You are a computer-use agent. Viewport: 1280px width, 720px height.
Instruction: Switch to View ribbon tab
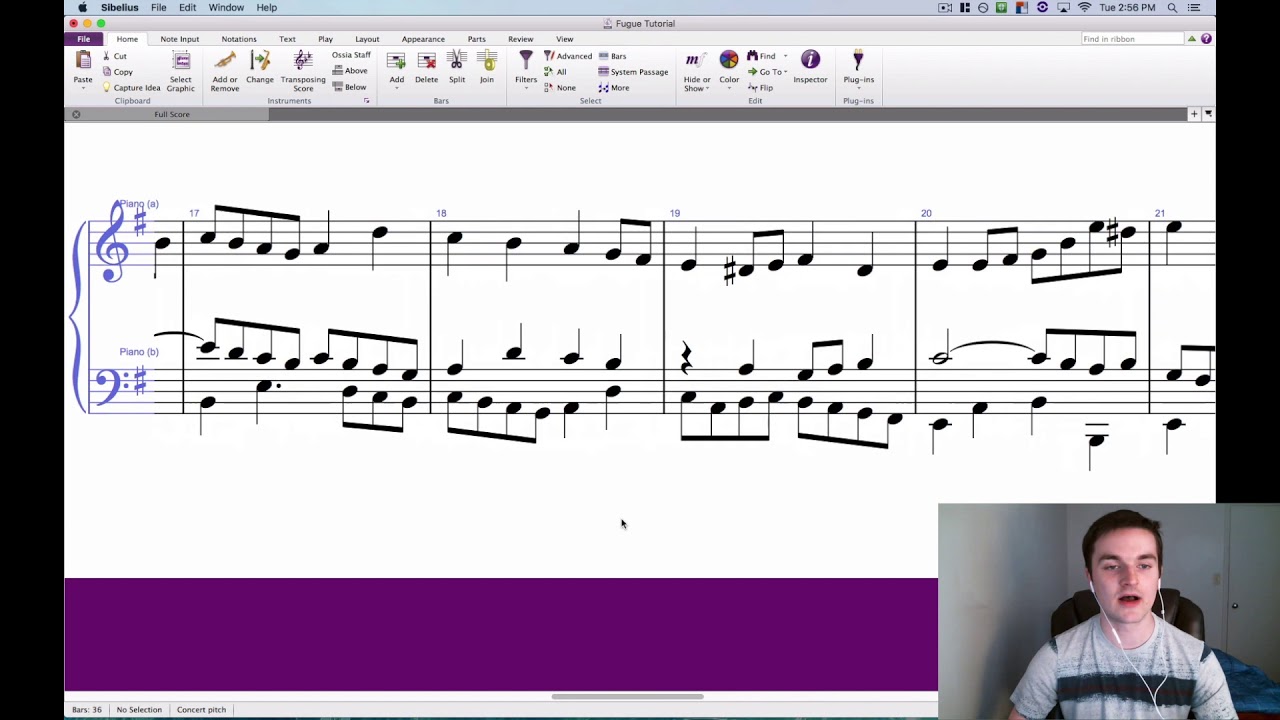tap(565, 39)
